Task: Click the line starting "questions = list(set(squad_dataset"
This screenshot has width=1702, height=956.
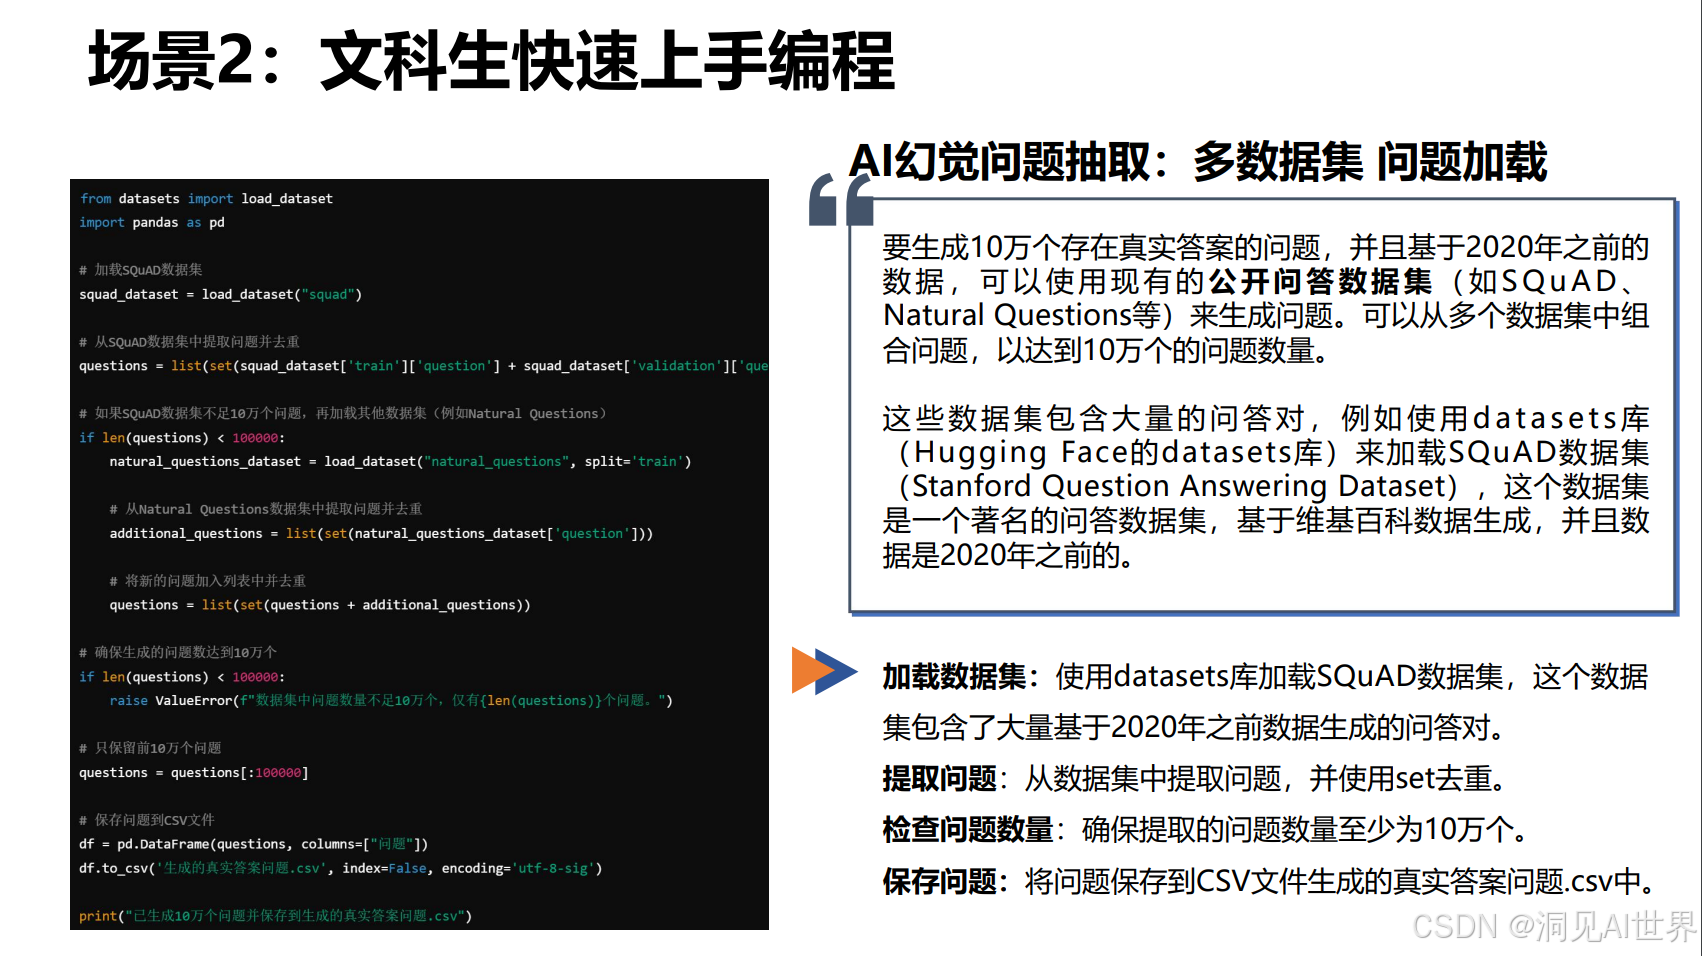Action: pos(424,366)
